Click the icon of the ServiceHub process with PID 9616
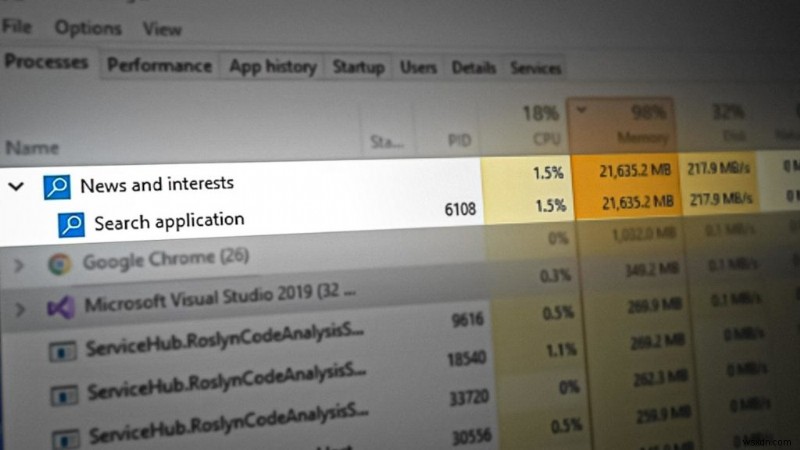800x450 pixels. [x=63, y=352]
